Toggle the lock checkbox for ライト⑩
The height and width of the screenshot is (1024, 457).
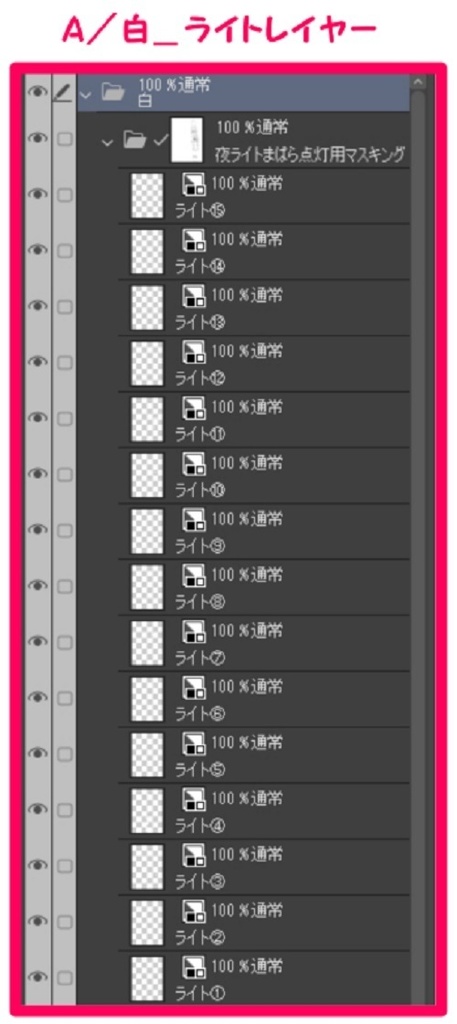pos(64,474)
